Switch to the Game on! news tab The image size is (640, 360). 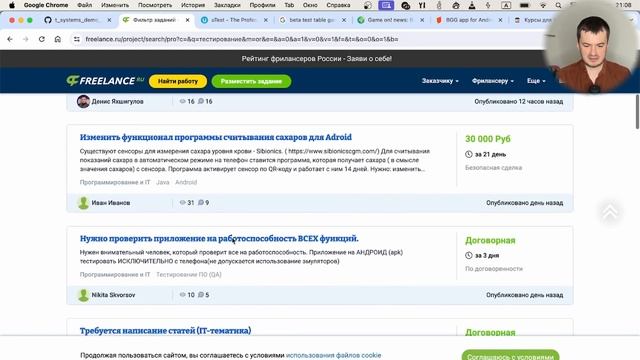click(390, 20)
